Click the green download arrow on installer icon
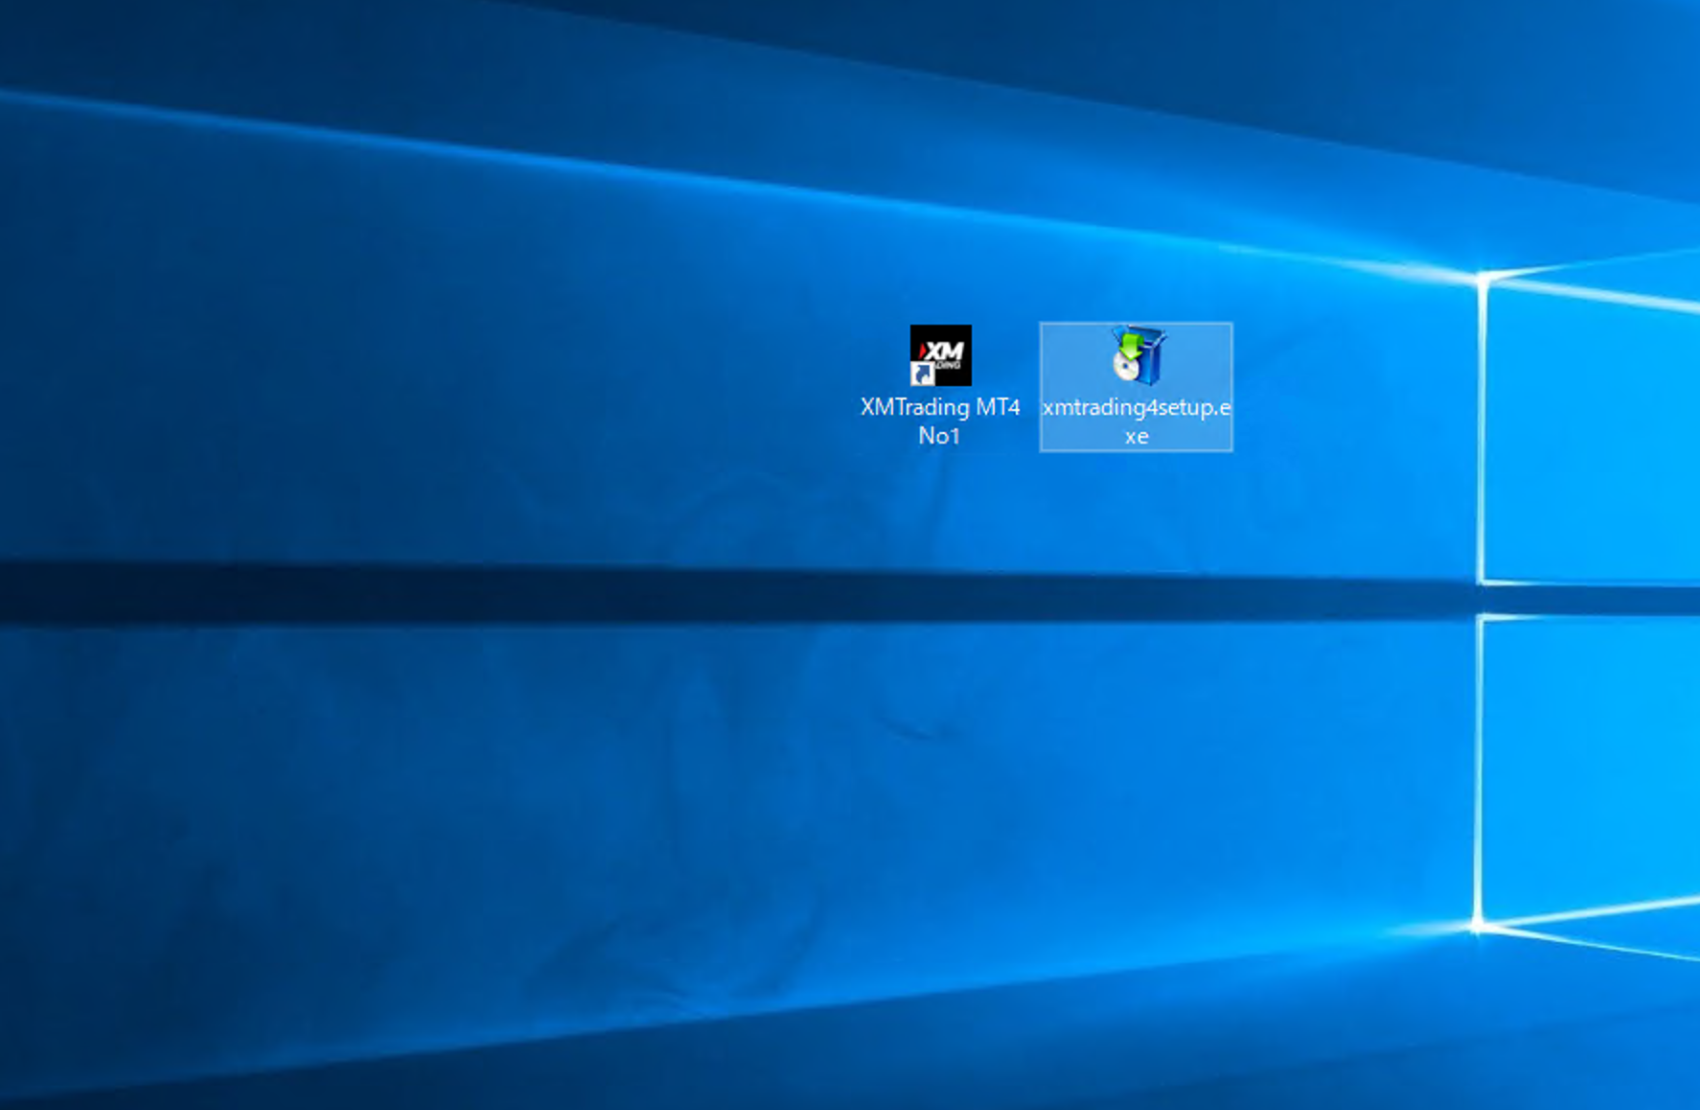 [1130, 346]
